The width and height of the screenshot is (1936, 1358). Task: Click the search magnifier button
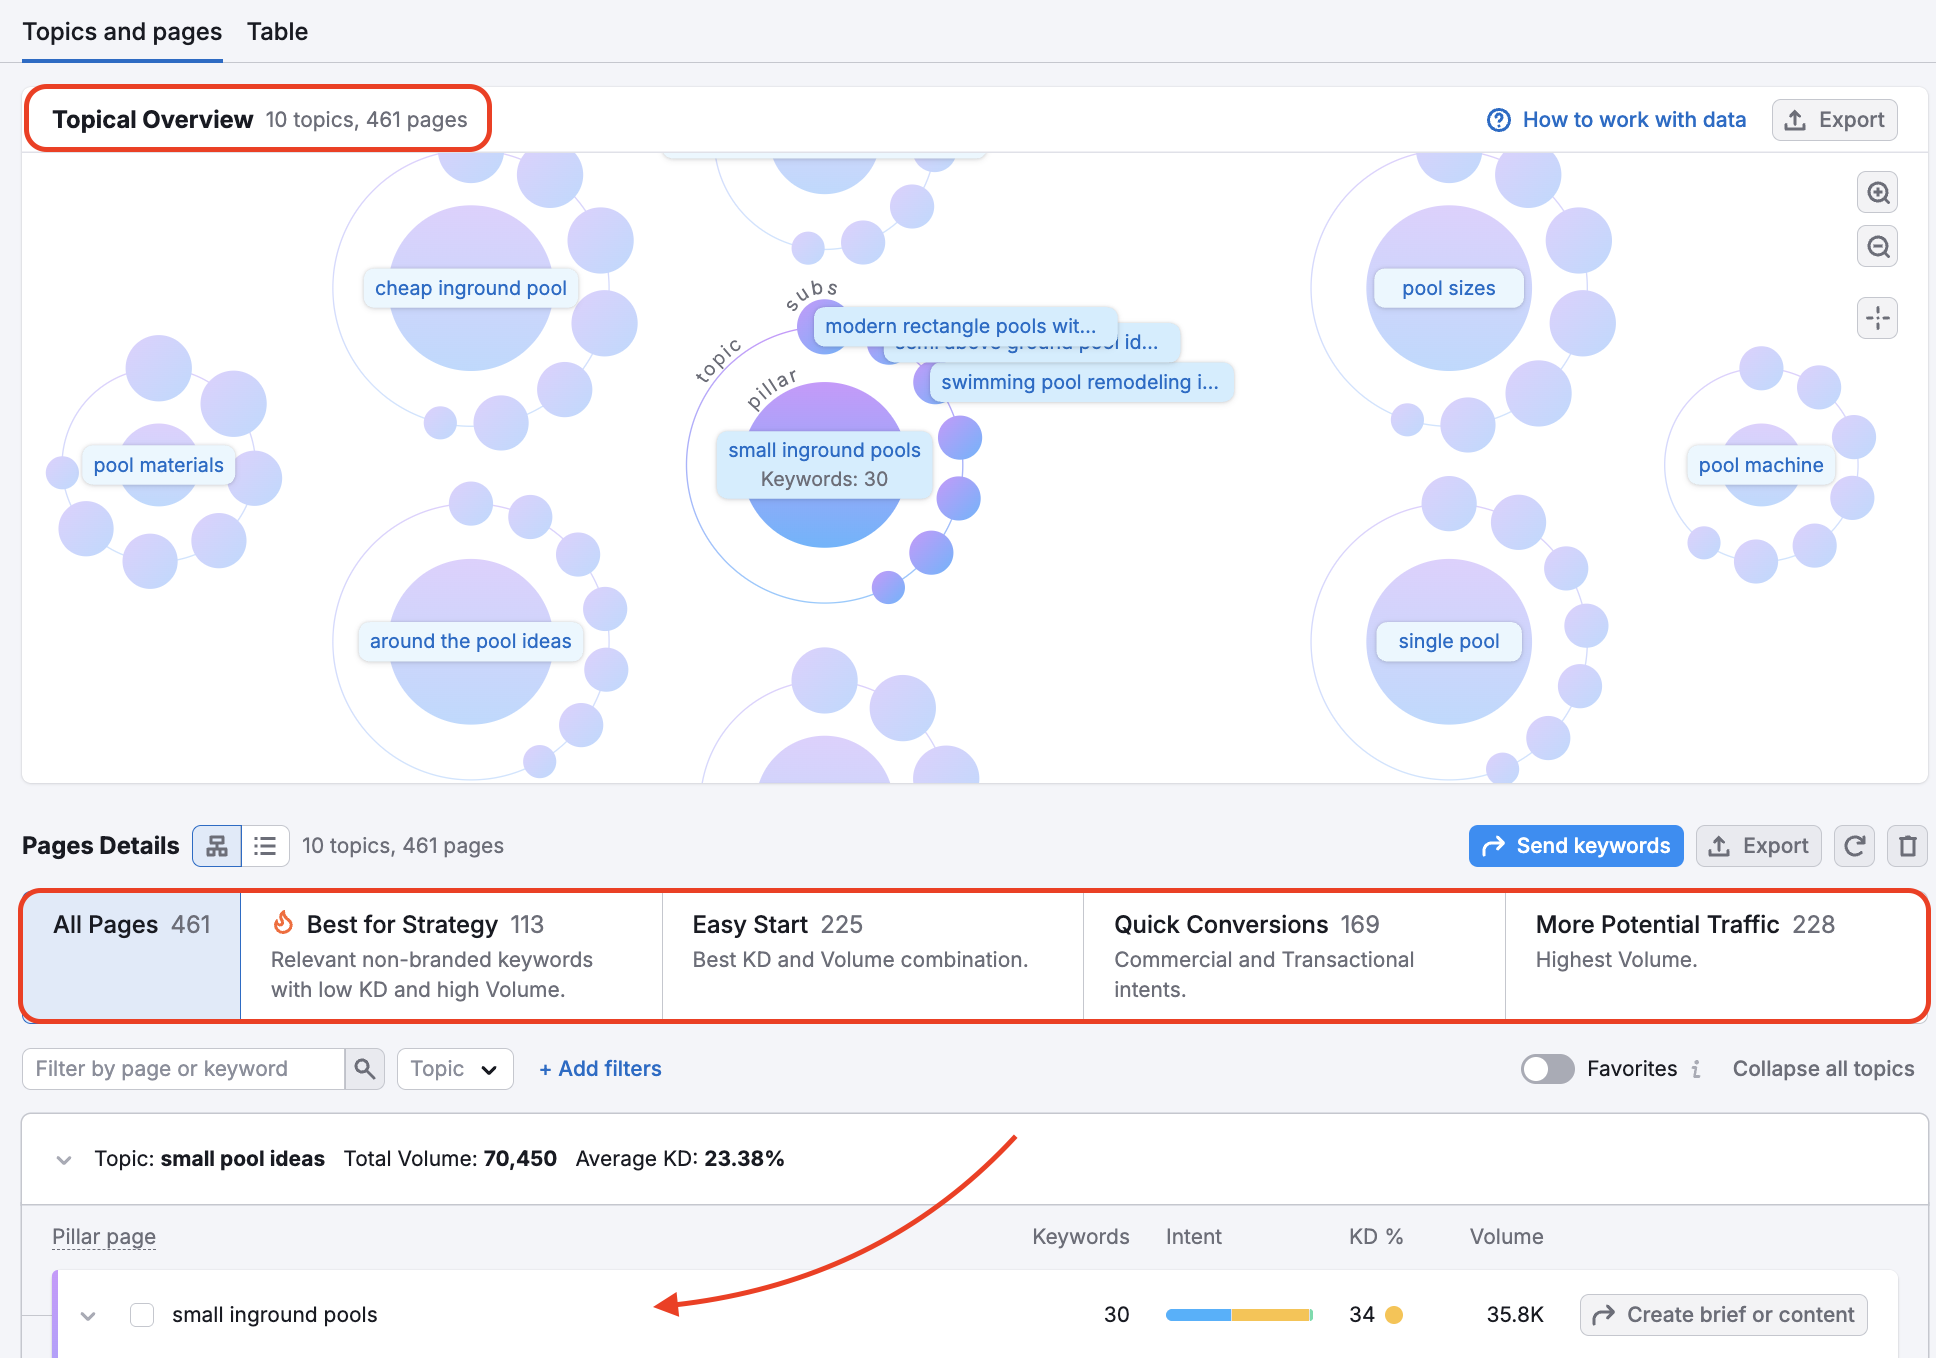click(365, 1069)
